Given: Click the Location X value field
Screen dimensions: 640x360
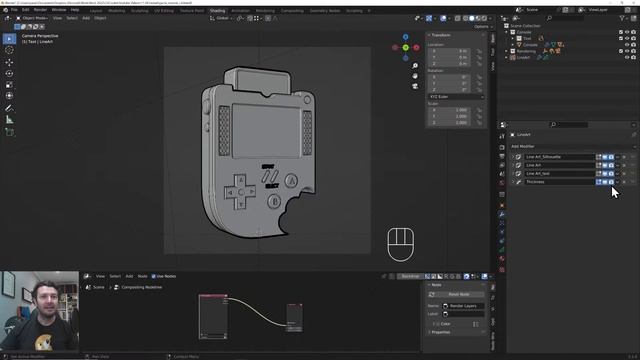Looking at the screenshot, I should click(x=449, y=51).
